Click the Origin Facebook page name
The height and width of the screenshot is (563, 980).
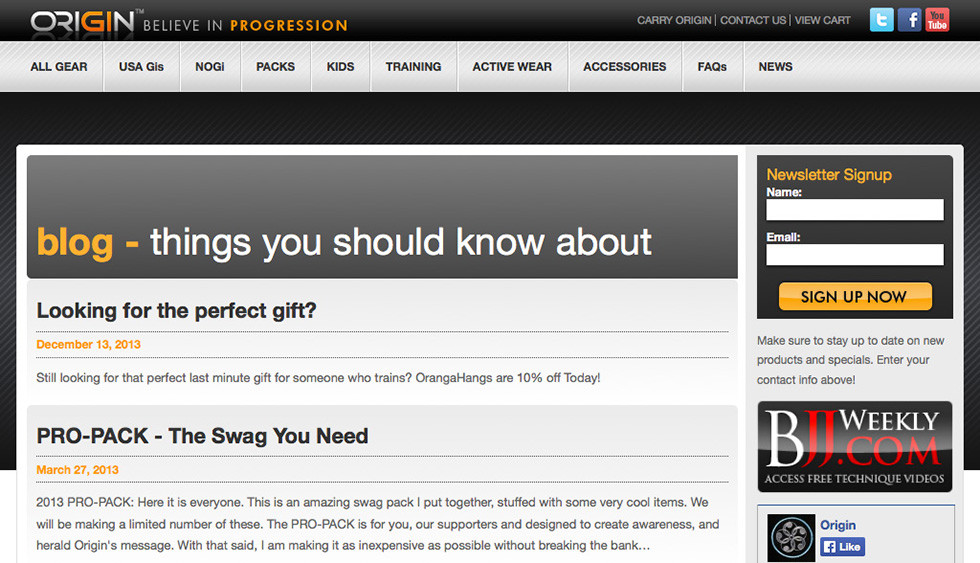[838, 525]
